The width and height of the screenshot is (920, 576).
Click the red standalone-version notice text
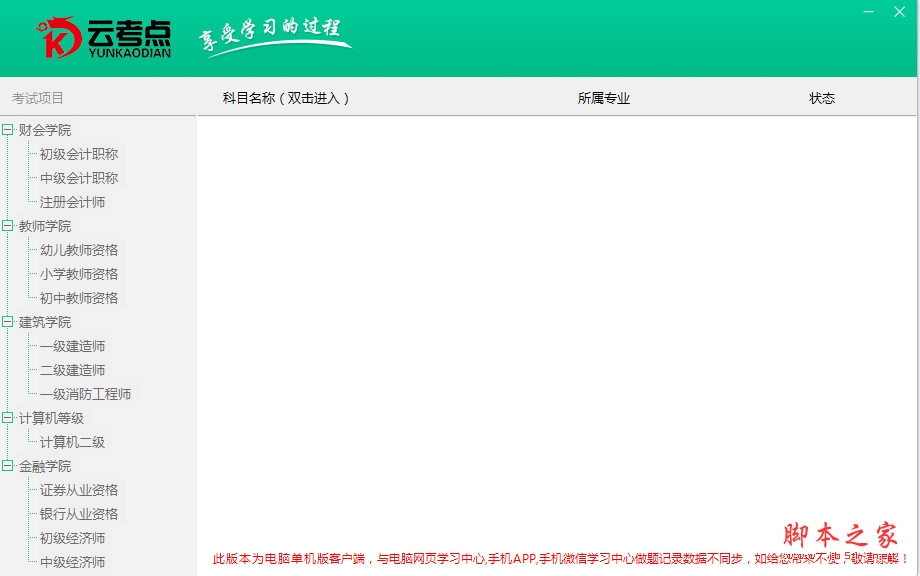(x=560, y=558)
